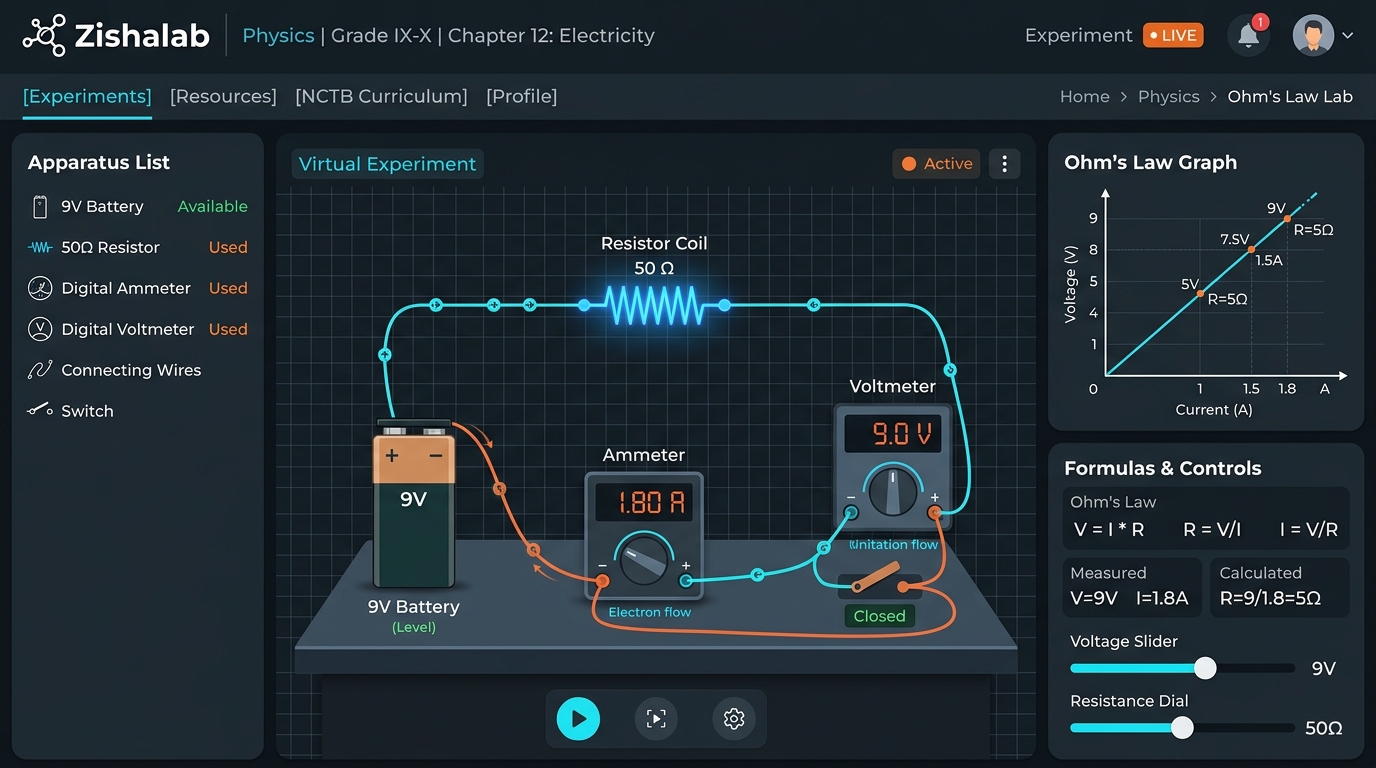Screen dimensions: 1376x768
Task: Click the 9V point on Ohm's Law Graph
Action: pos(1287,218)
